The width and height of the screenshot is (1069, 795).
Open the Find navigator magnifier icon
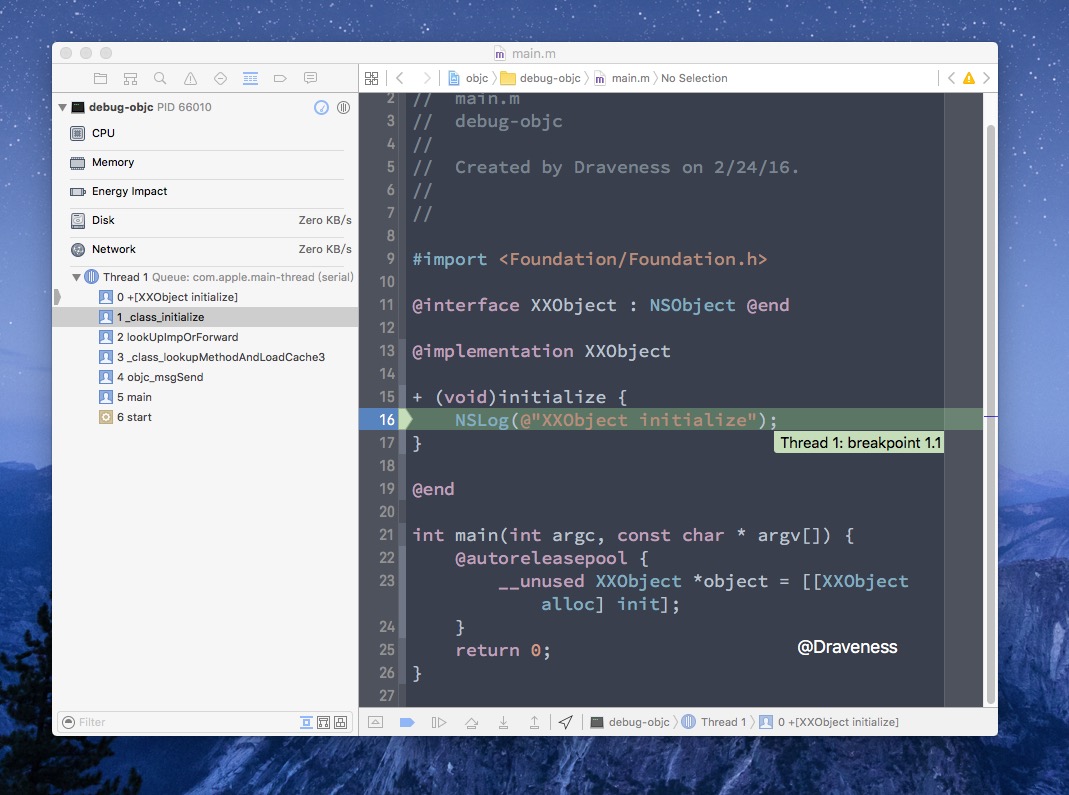(160, 78)
